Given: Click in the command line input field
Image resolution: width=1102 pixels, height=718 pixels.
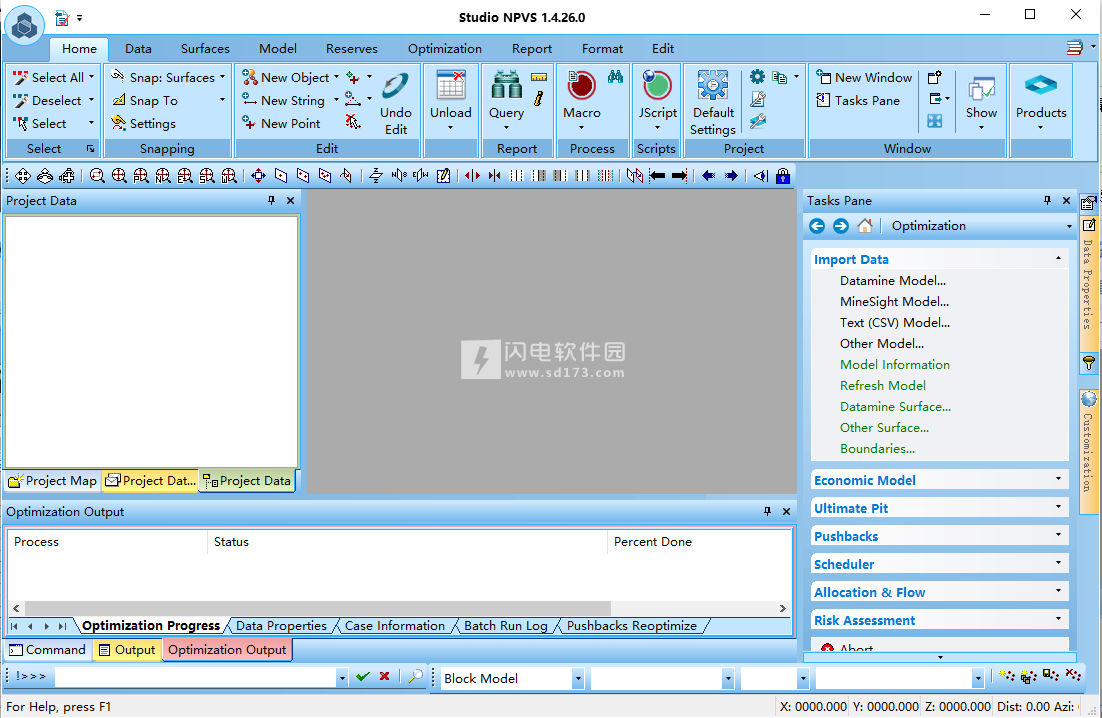Looking at the screenshot, I should click(195, 677).
